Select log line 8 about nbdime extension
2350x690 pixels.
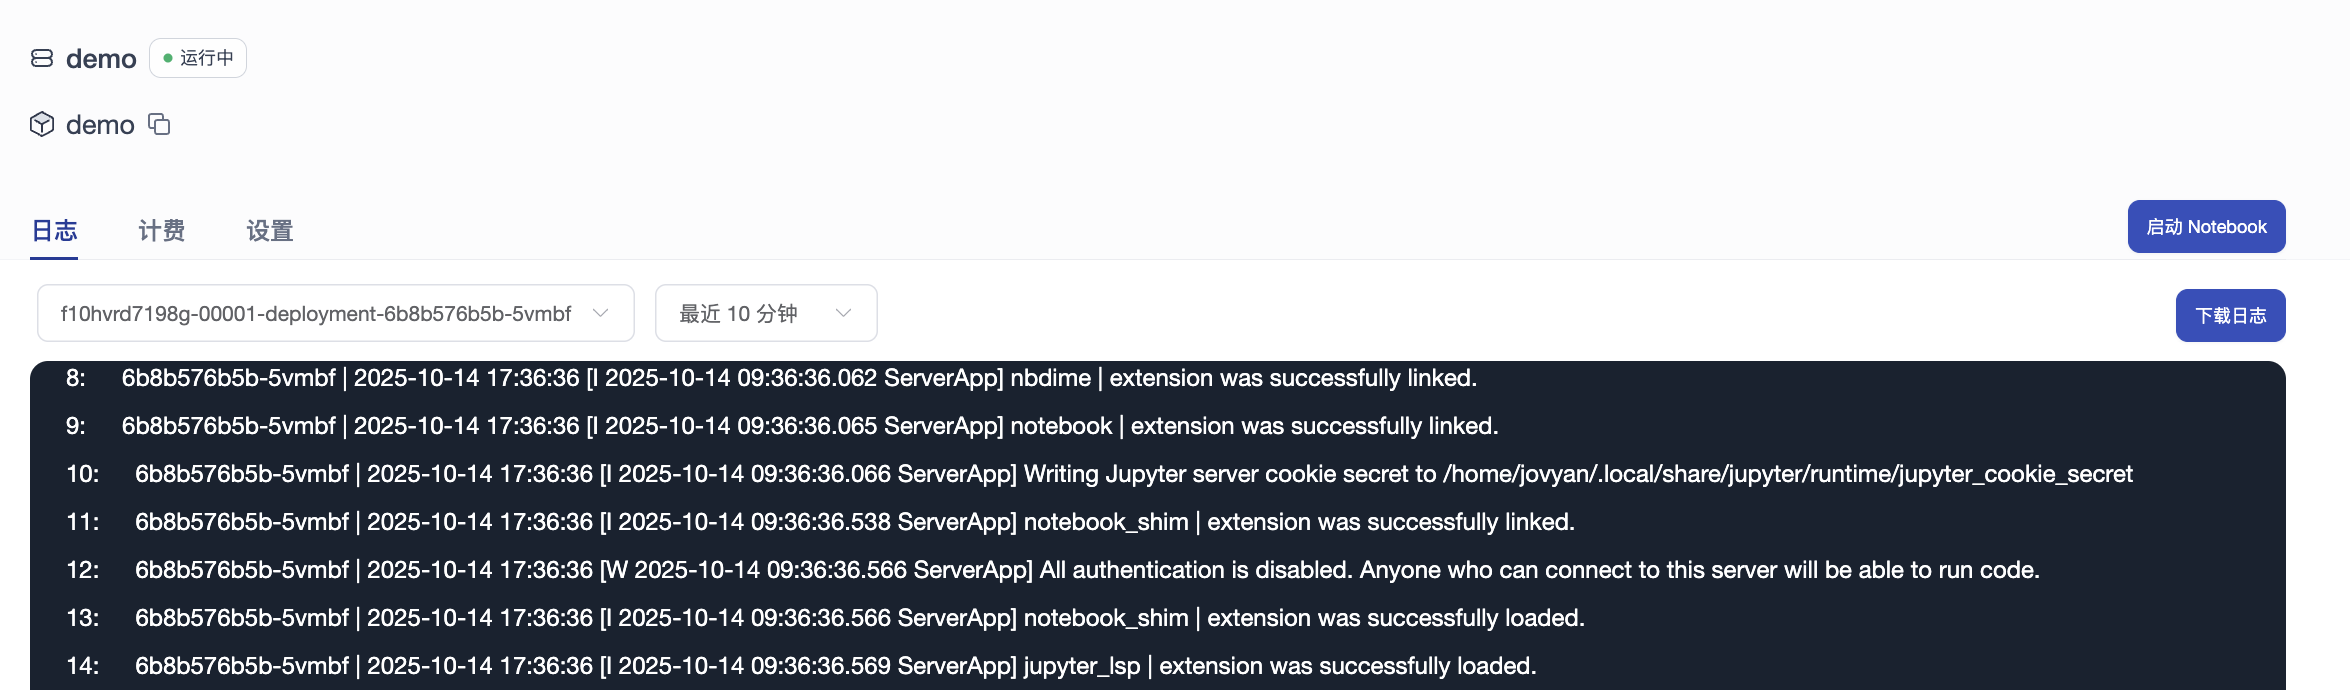tap(798, 378)
